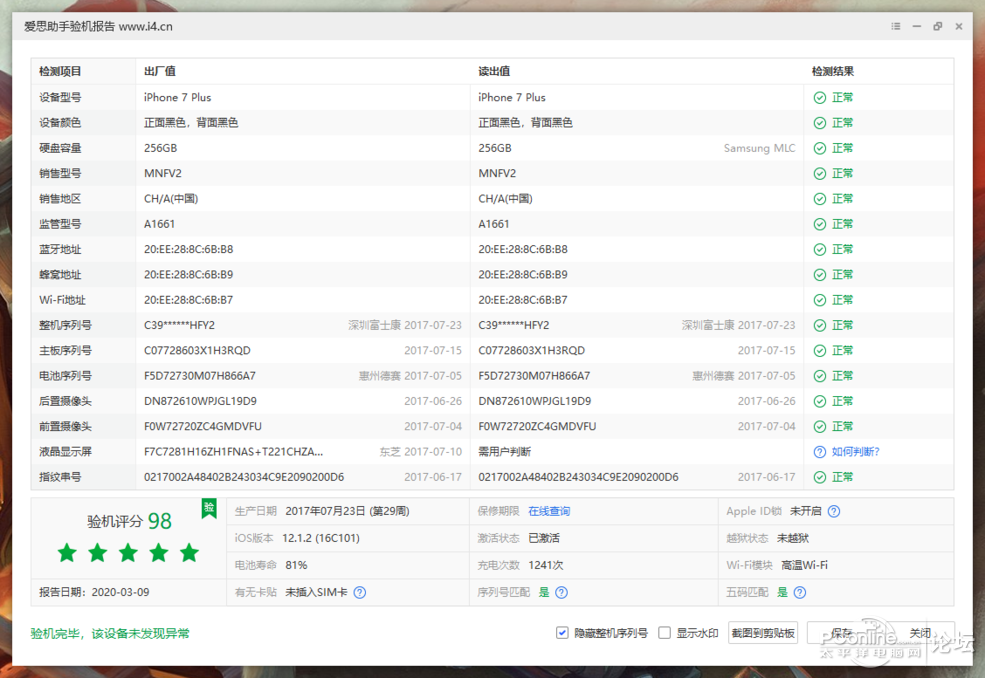Select factory 主板序列号 value C07728603X1H3RQD
Image resolution: width=985 pixels, height=678 pixels.
point(197,351)
